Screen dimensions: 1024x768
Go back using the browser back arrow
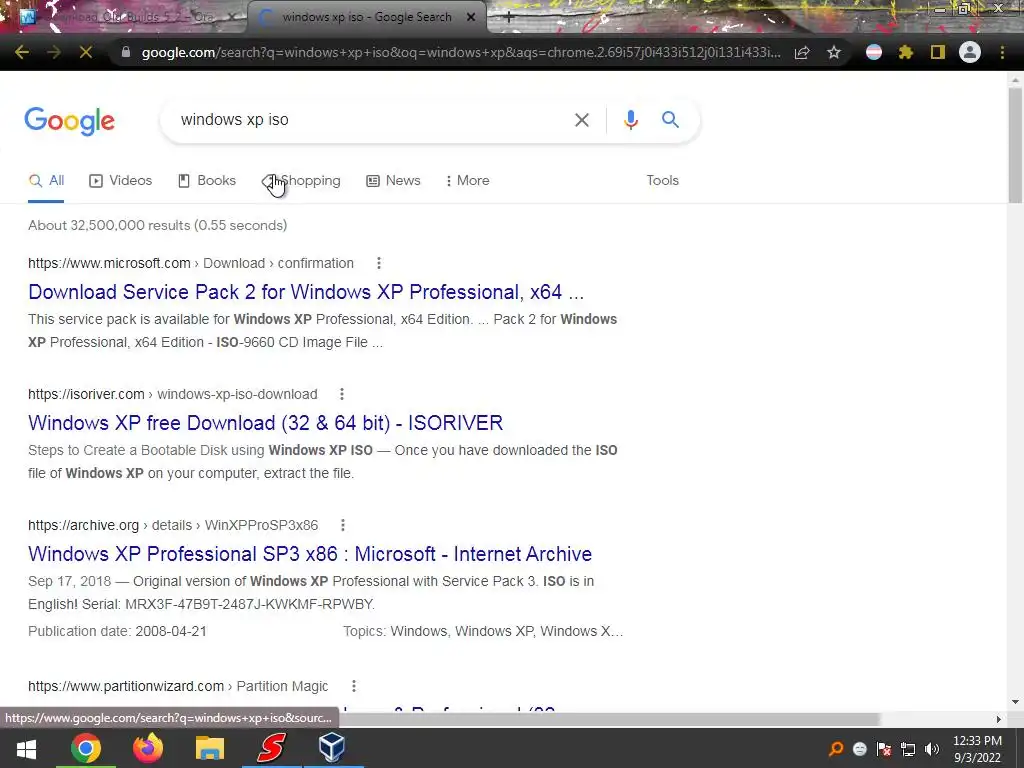click(x=22, y=52)
